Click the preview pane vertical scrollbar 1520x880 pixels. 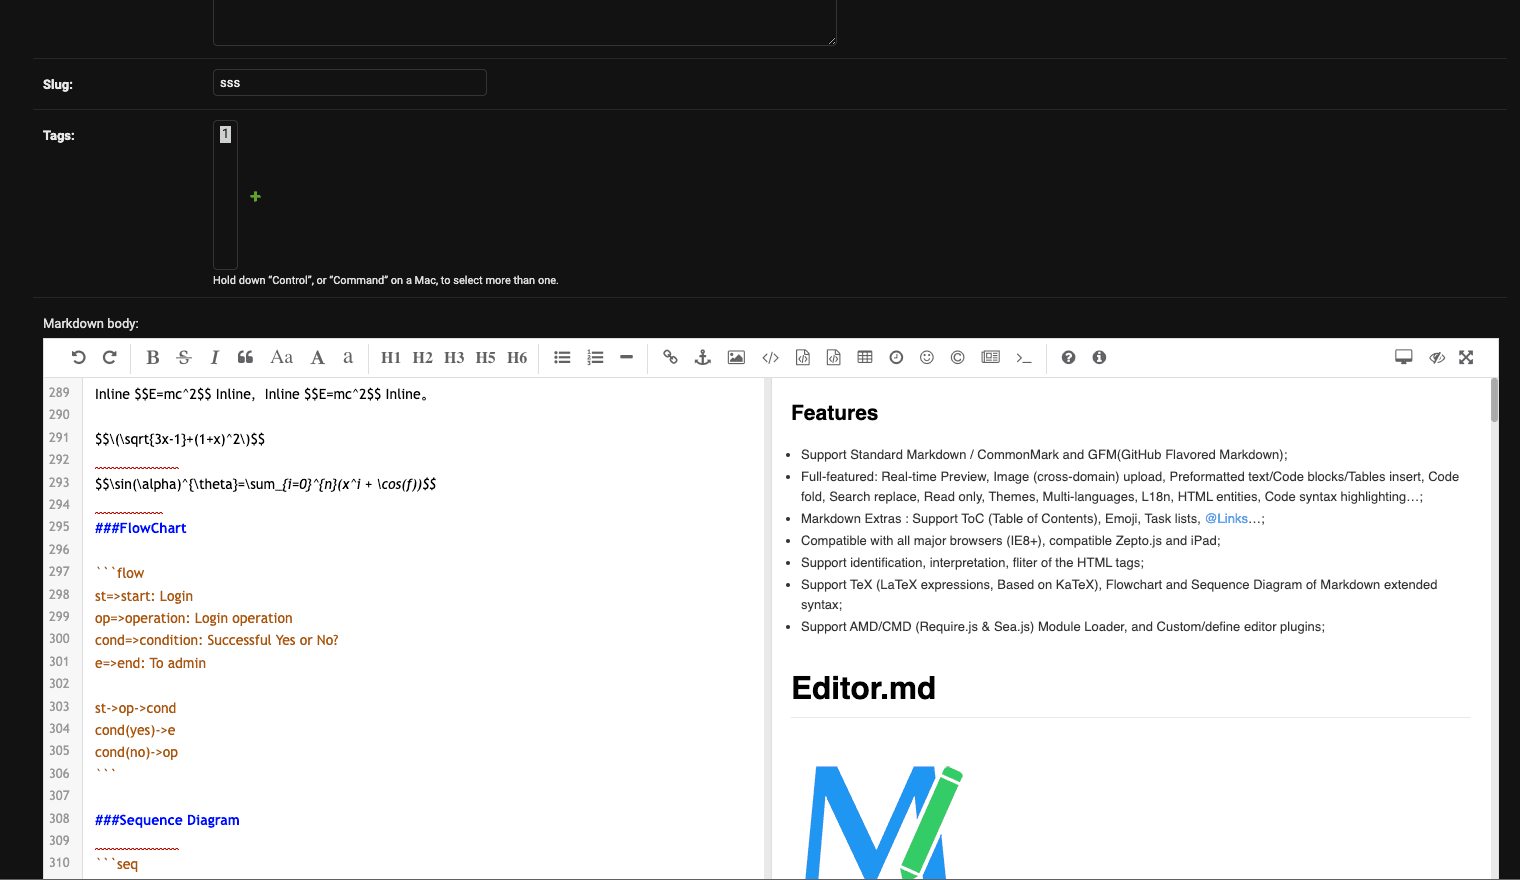[x=1494, y=402]
